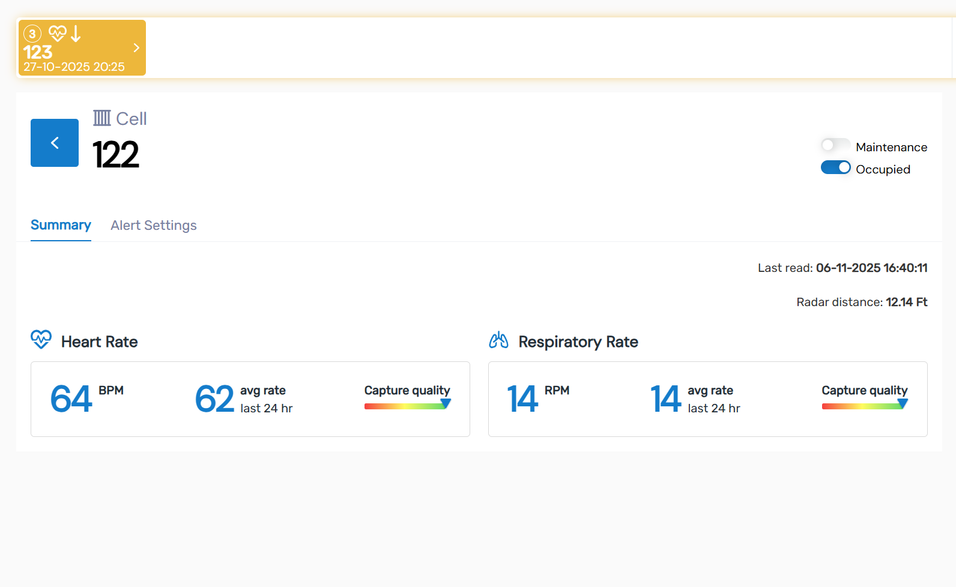Viewport: 956px width, 587px height.
Task: Click the Heart Rate heart icon
Action: (x=41, y=339)
